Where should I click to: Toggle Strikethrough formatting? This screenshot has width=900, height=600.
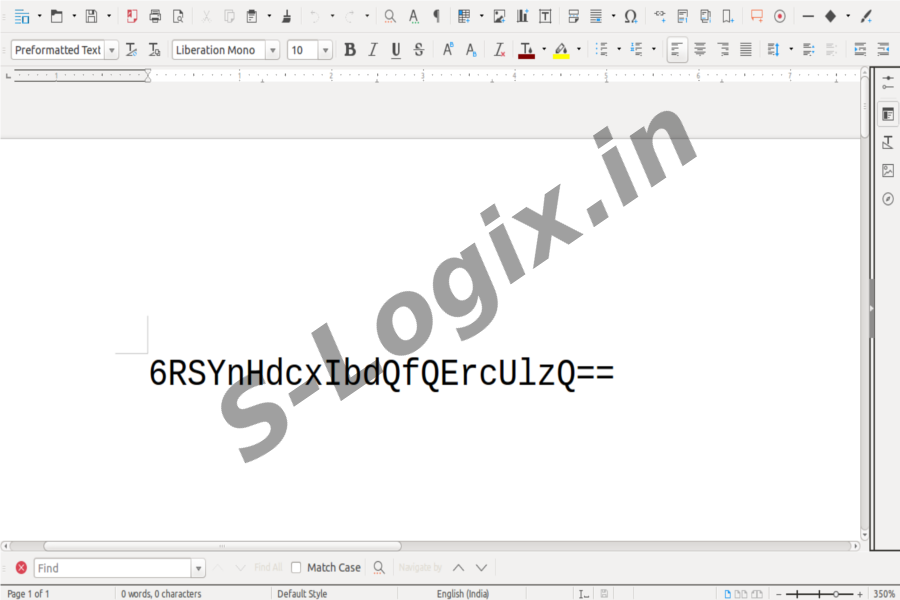(419, 50)
